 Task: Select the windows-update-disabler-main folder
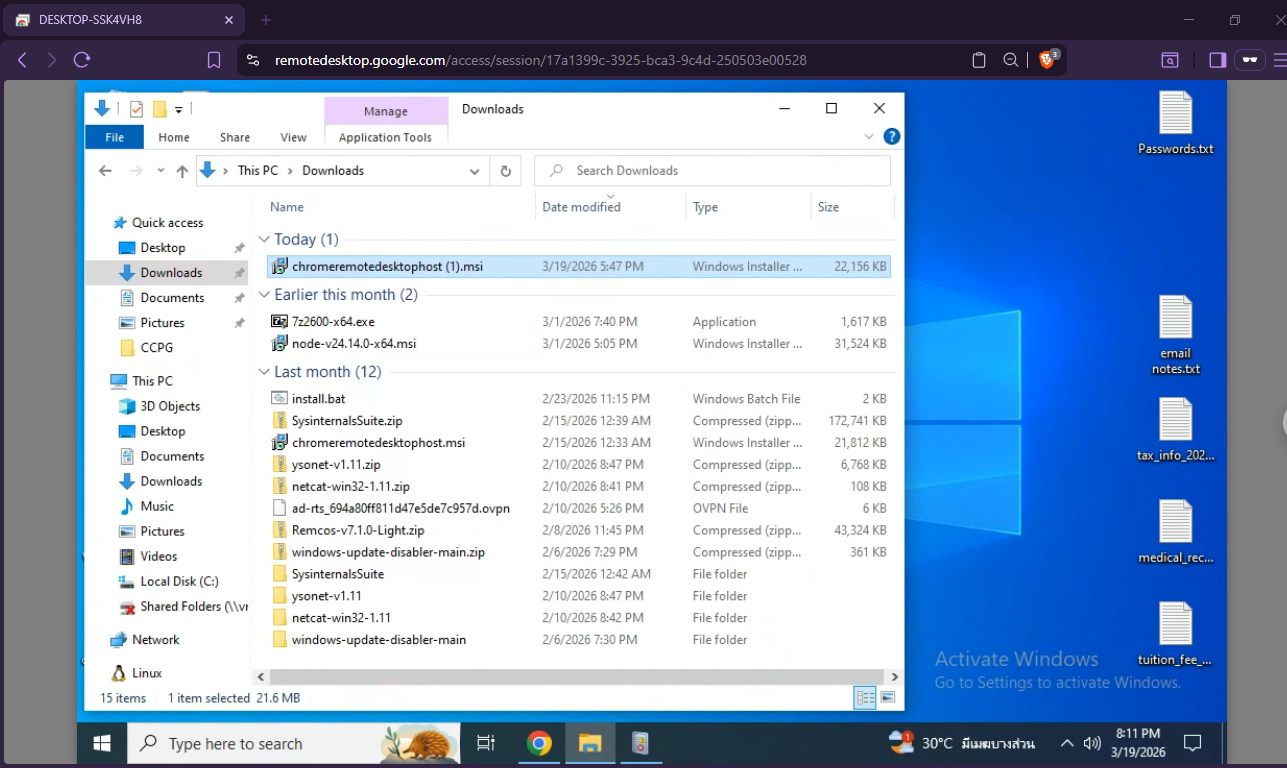click(578, 640)
